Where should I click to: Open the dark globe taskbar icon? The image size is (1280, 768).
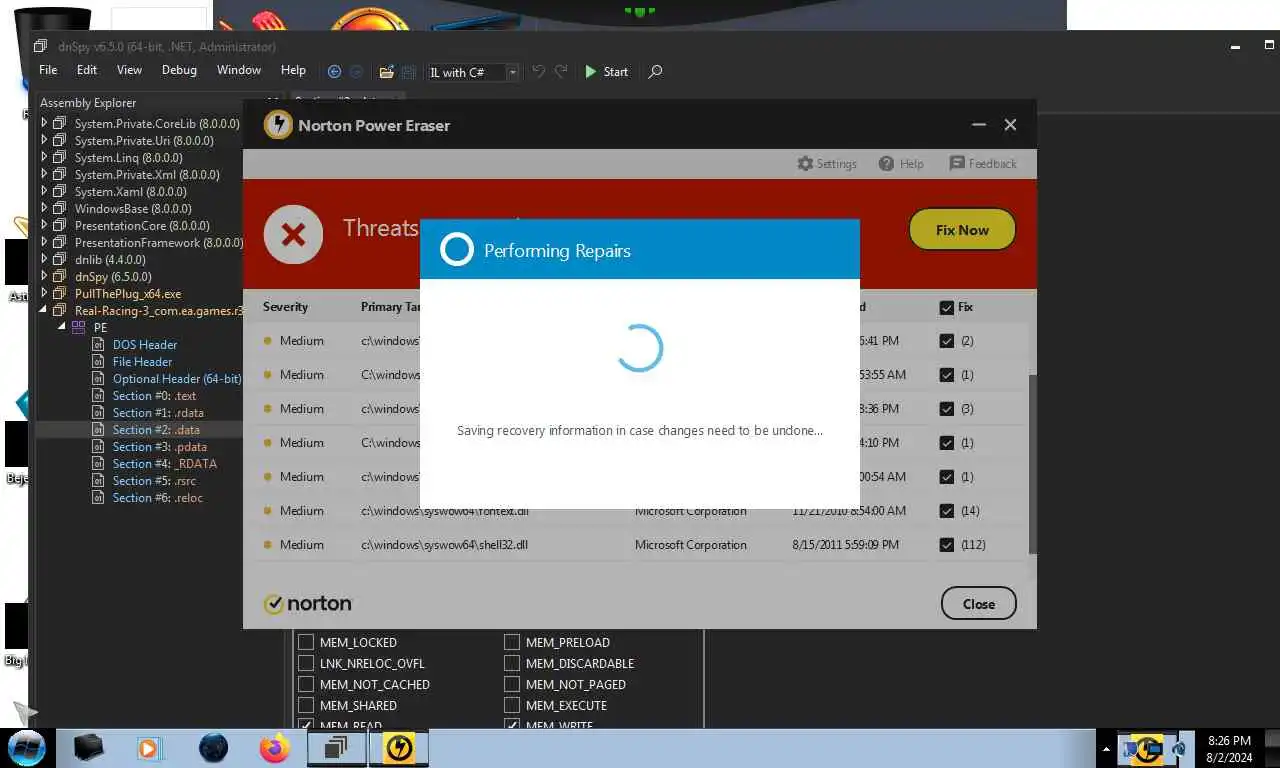pyautogui.click(x=214, y=747)
